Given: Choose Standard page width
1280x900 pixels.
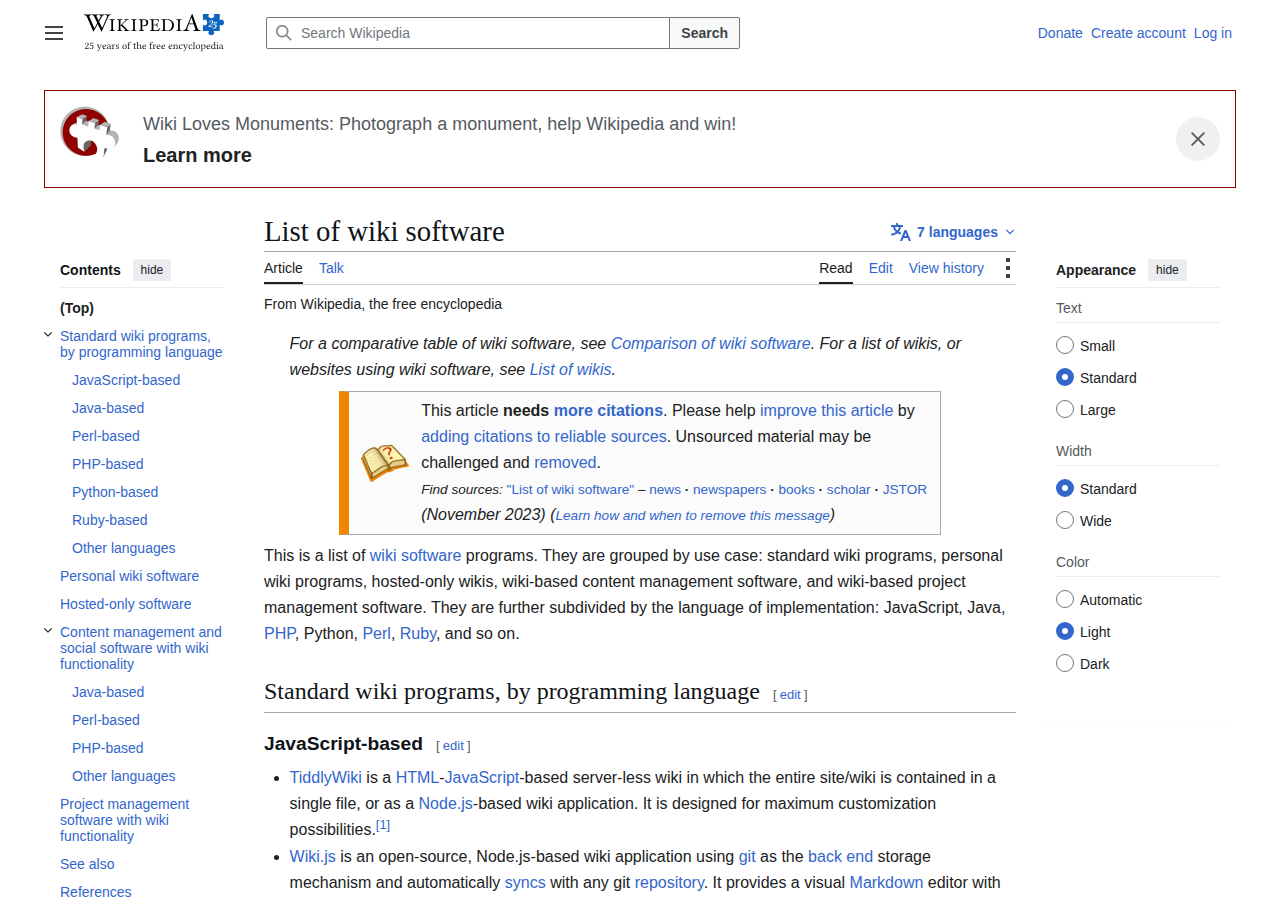Looking at the screenshot, I should tap(1065, 488).
